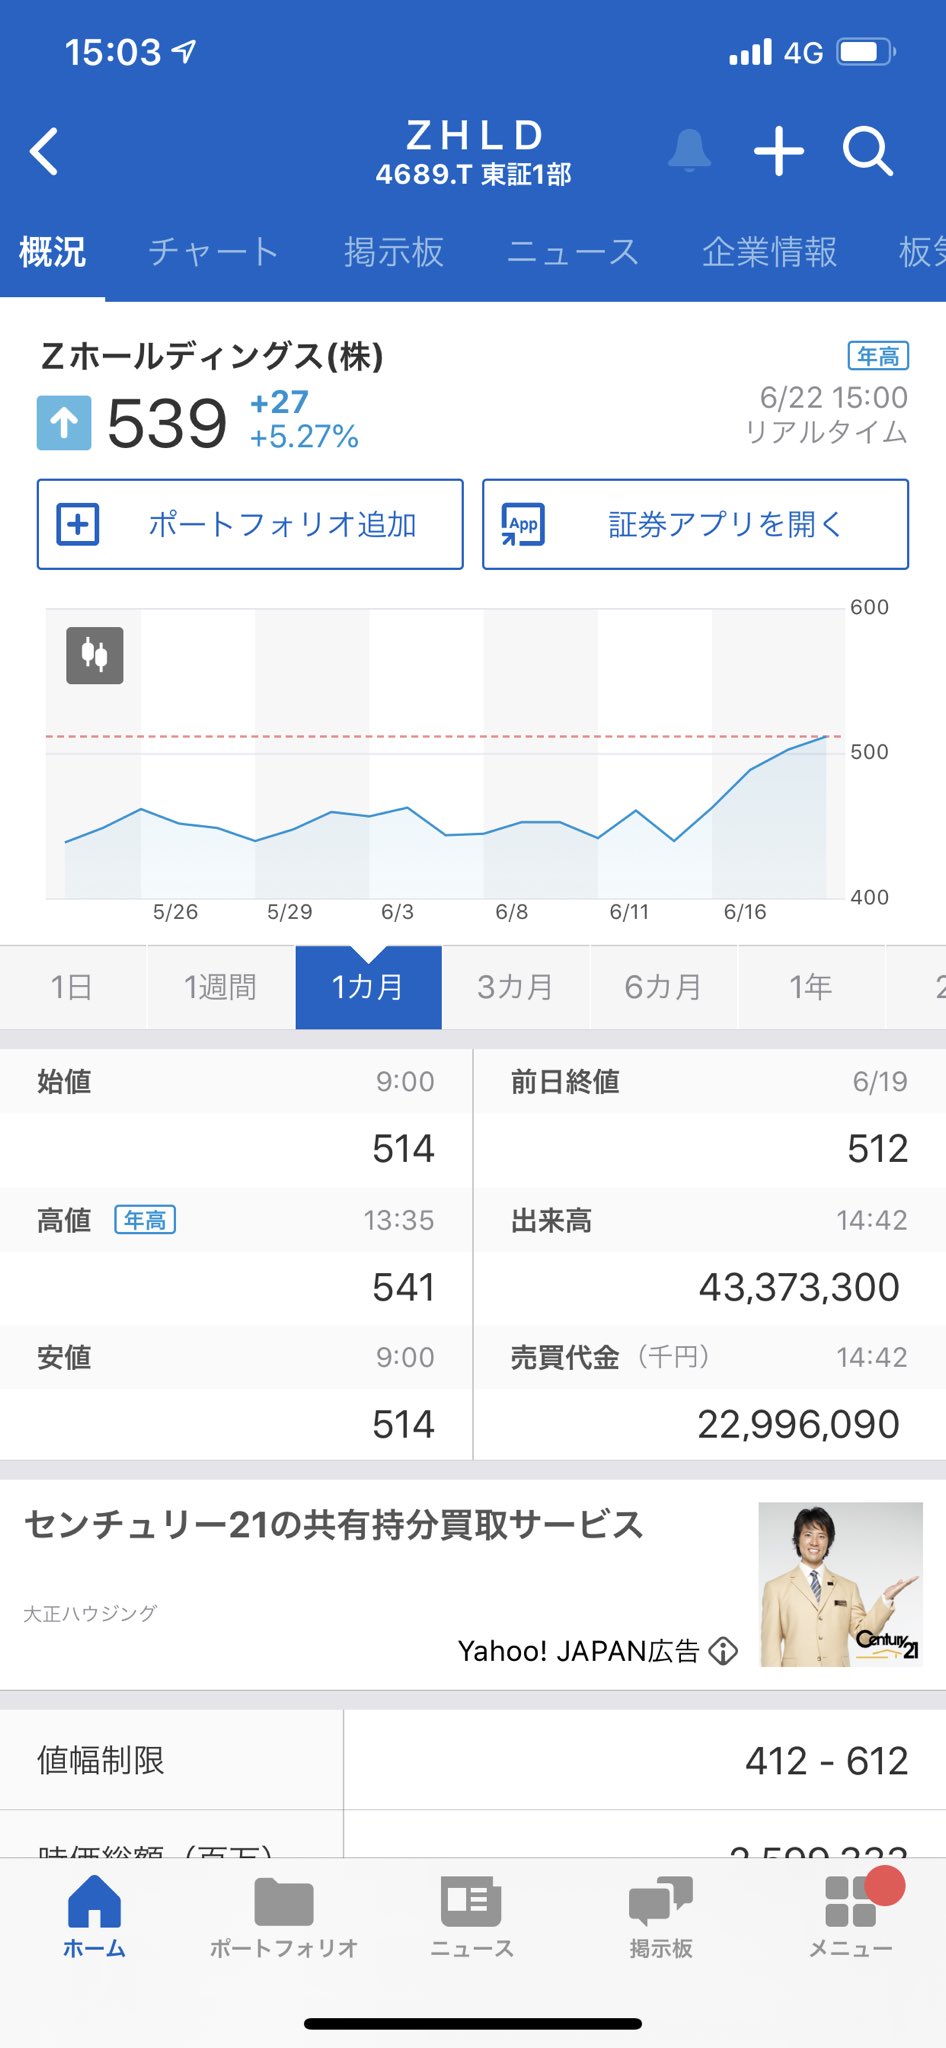Image resolution: width=946 pixels, height=2048 pixels.
Task: Tap the price alert bell icon
Action: (689, 151)
